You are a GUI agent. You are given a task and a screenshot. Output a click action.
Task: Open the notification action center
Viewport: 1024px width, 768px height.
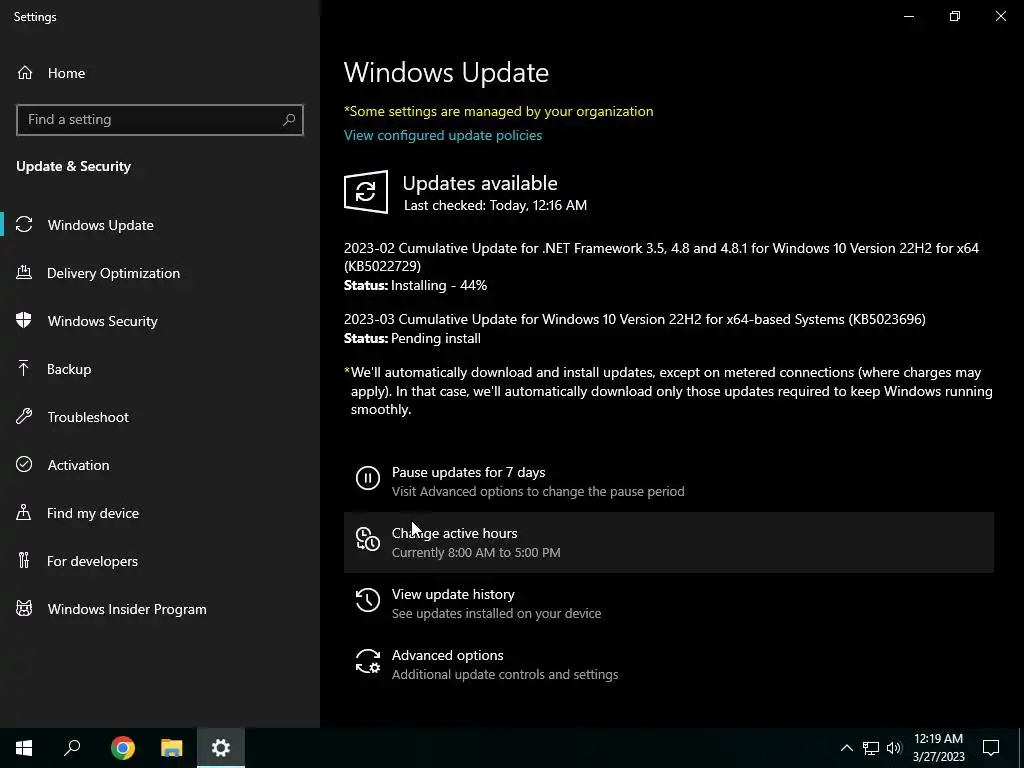tap(991, 748)
